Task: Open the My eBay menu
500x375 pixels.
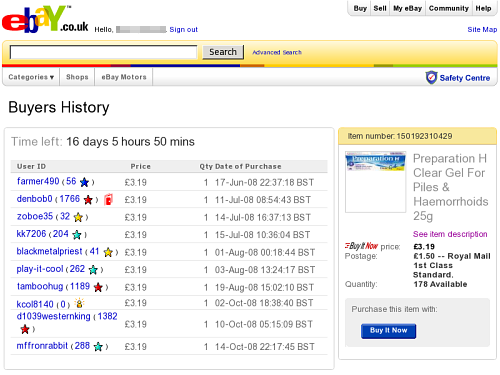Action: click(x=407, y=8)
